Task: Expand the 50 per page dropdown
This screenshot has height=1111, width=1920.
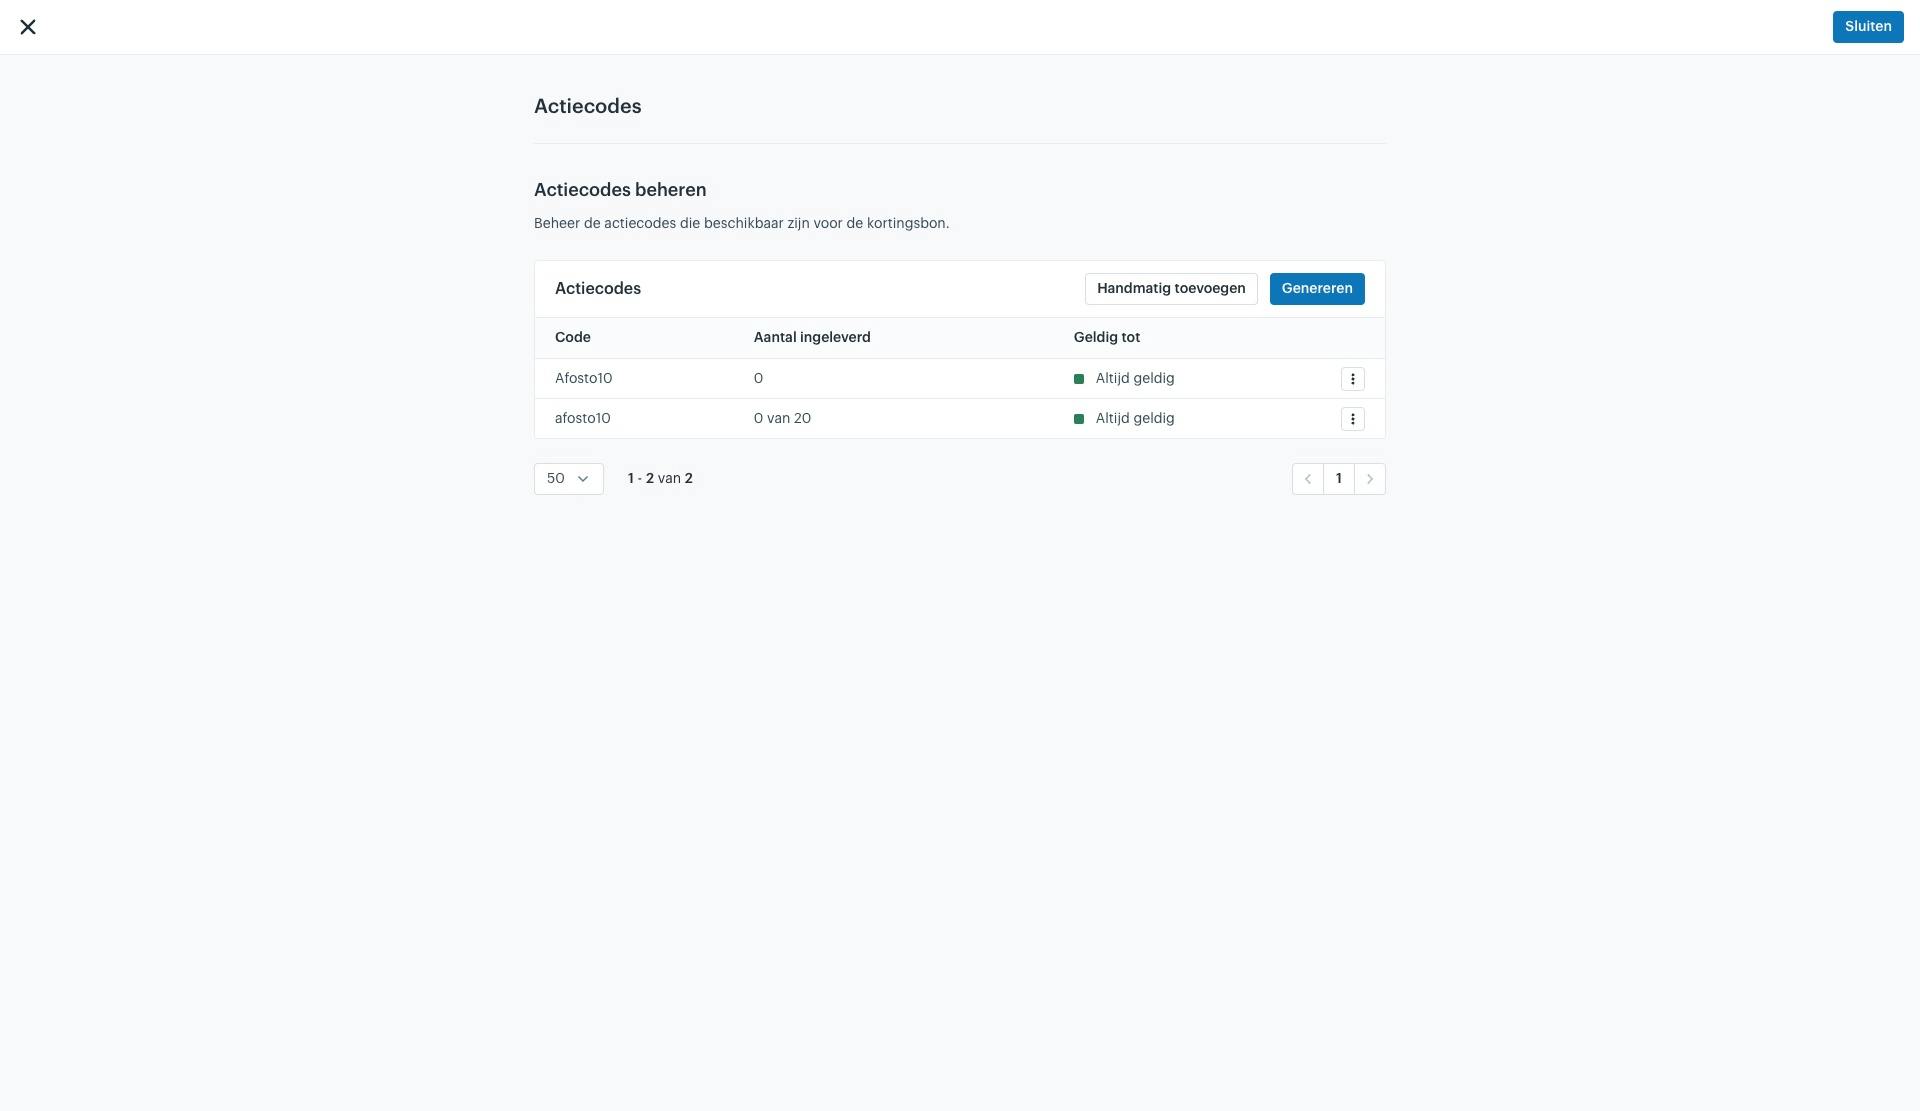Action: click(568, 479)
